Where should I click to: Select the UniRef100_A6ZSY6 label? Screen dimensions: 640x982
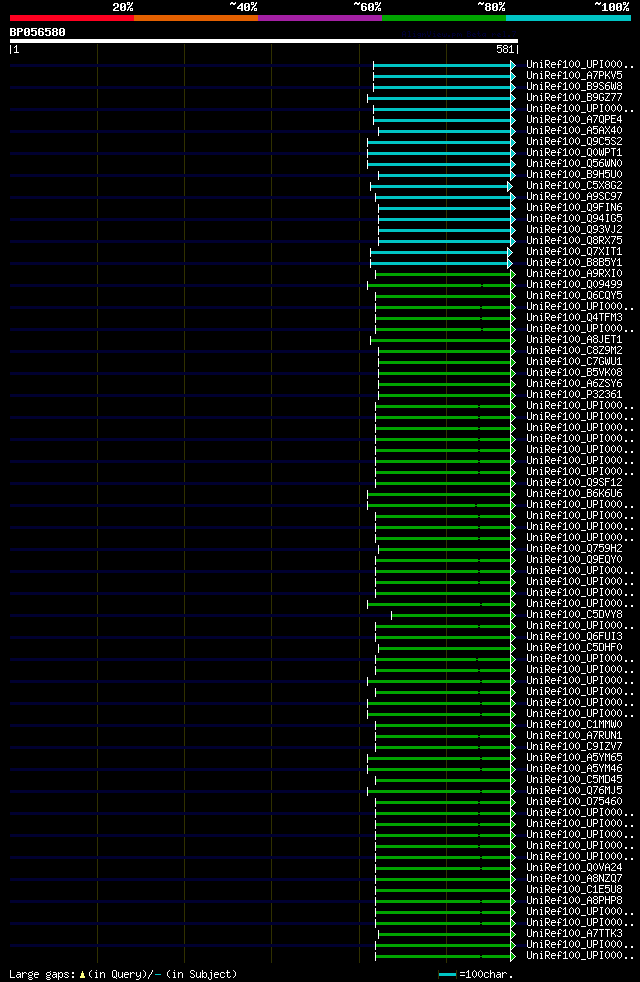(574, 384)
